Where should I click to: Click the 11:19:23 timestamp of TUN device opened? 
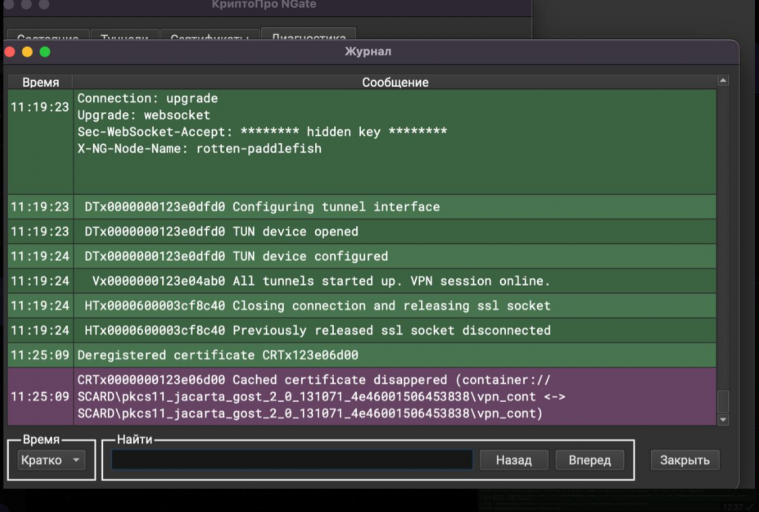click(x=40, y=232)
